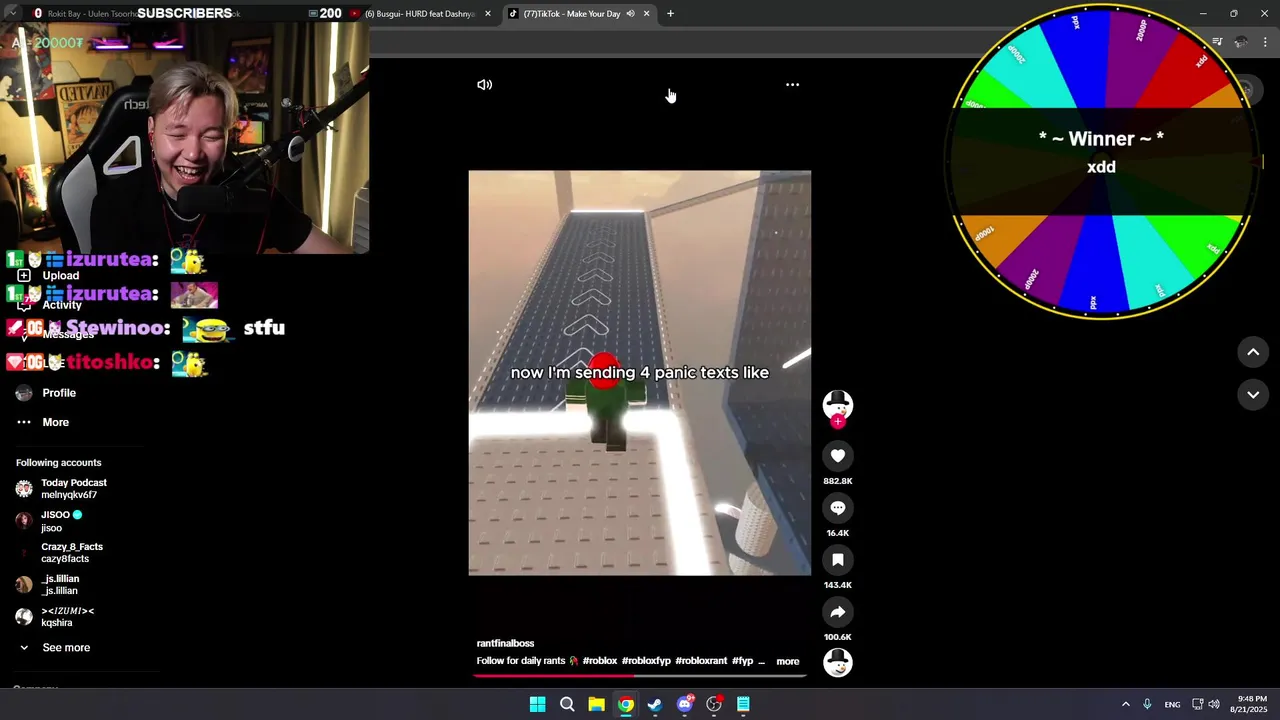1280x720 pixels.
Task: Show hidden tray icons chevron
Action: click(x=1125, y=704)
